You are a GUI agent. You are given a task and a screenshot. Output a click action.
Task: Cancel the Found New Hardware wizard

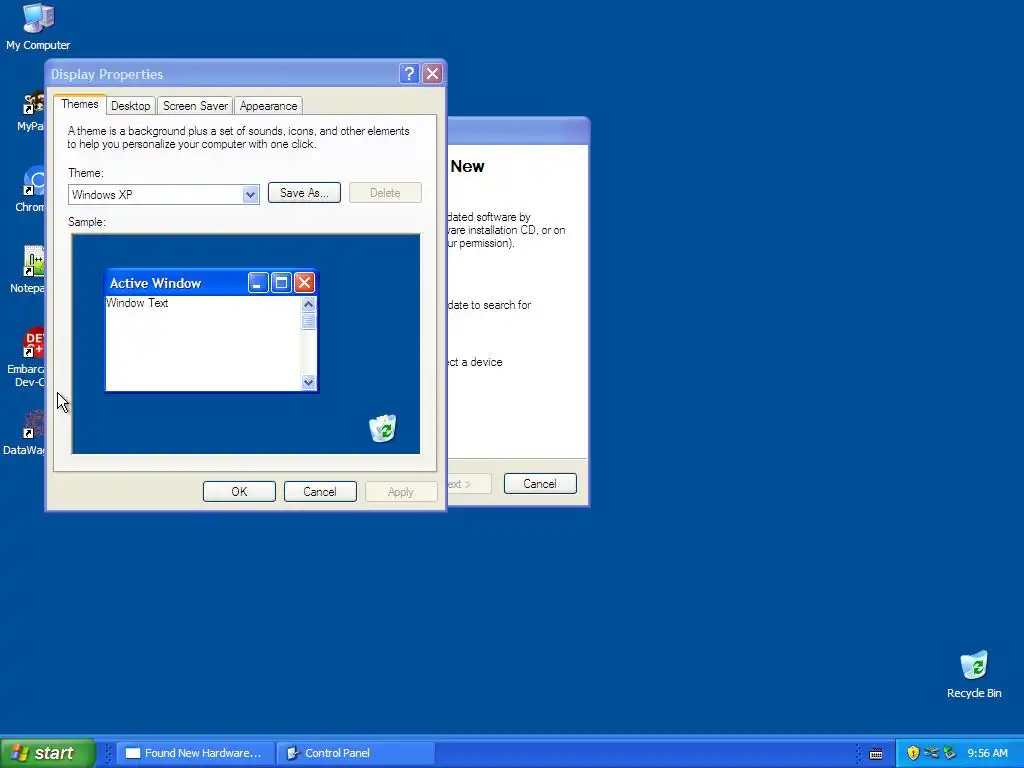pos(540,484)
